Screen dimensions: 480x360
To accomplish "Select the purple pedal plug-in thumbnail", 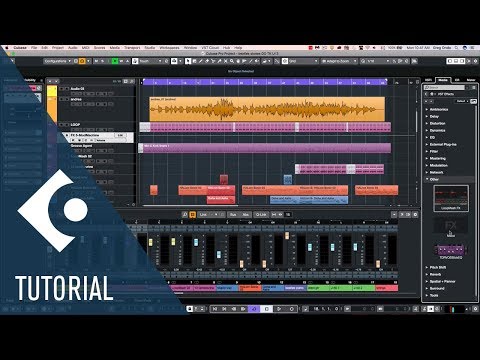I will [450, 251].
